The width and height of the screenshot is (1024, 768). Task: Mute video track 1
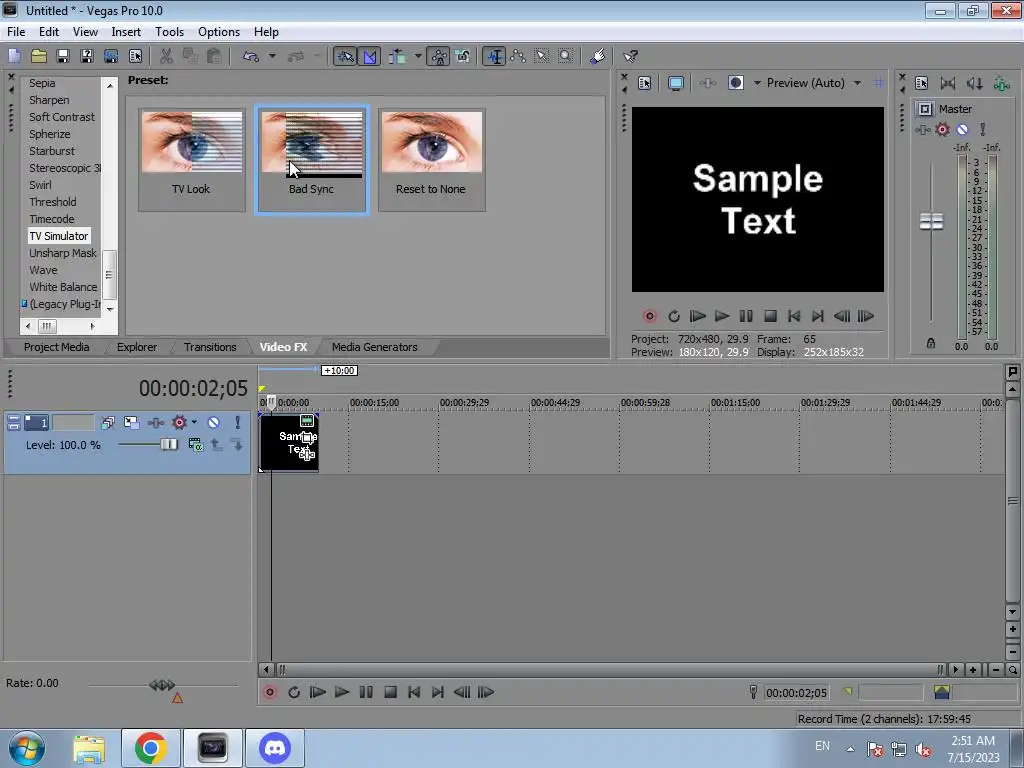click(x=214, y=423)
